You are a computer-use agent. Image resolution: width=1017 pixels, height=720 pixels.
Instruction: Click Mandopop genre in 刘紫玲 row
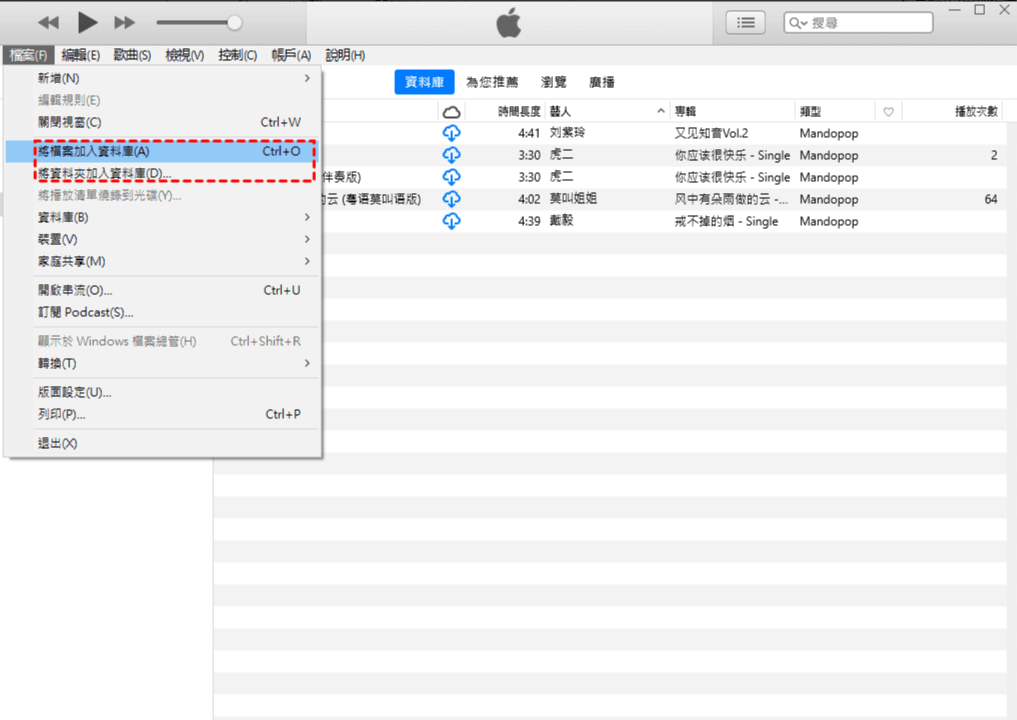click(x=828, y=134)
